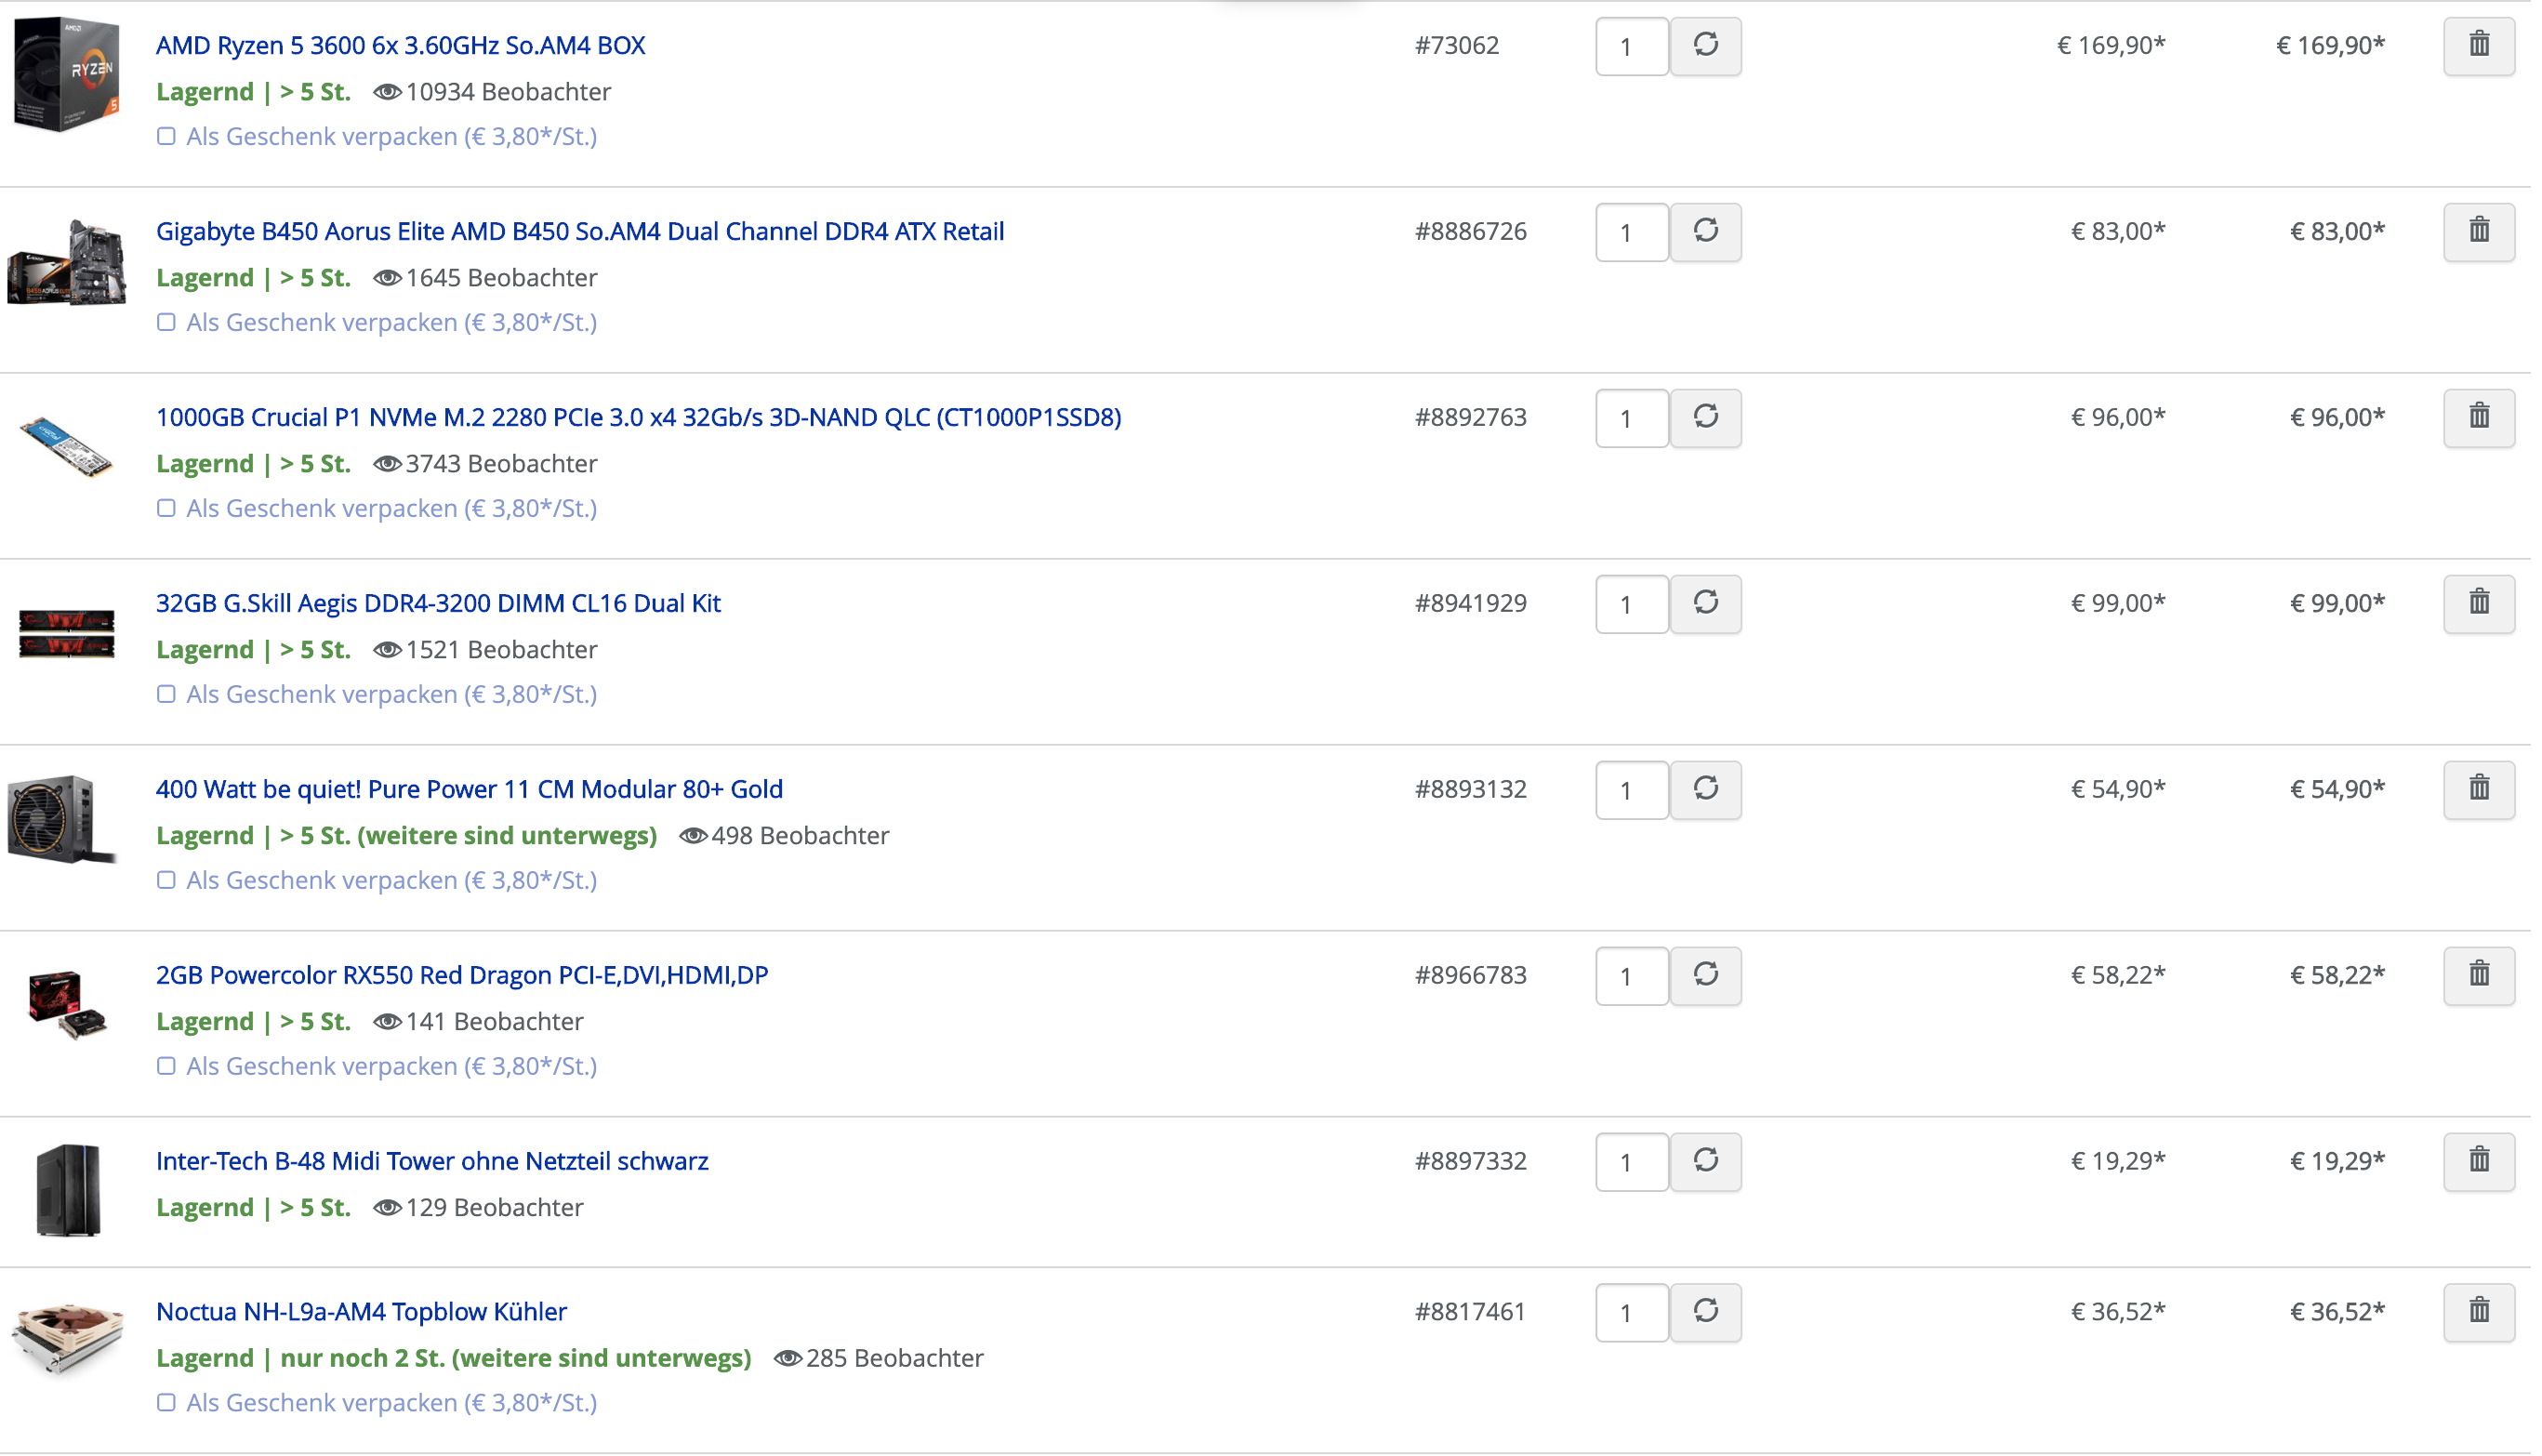The width and height of the screenshot is (2542, 1456).
Task: Open Inter-Tech B-48 Midi Tower link
Action: tap(434, 1162)
